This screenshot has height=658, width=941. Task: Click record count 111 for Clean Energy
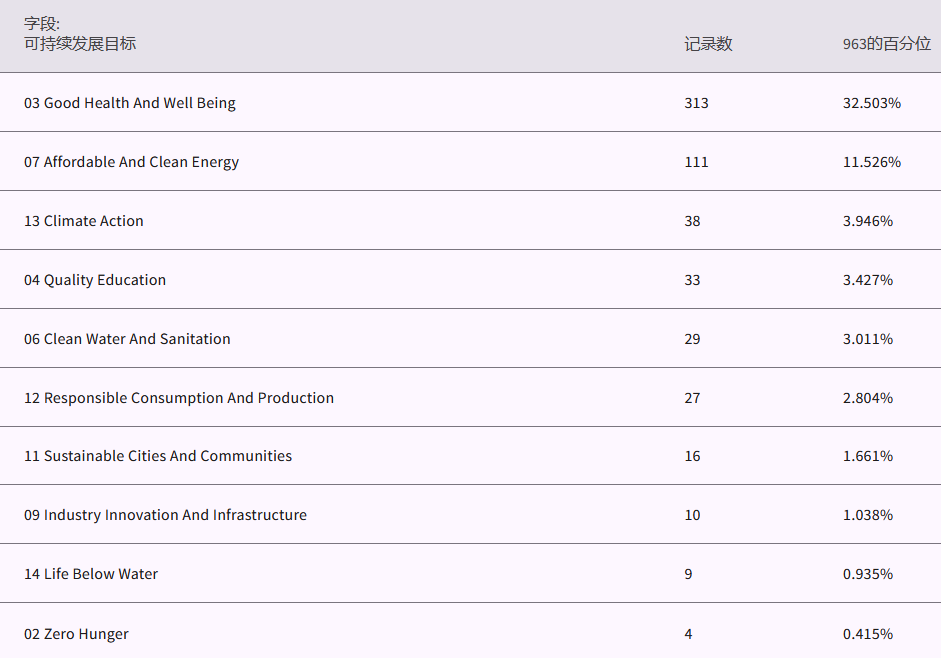click(x=696, y=162)
